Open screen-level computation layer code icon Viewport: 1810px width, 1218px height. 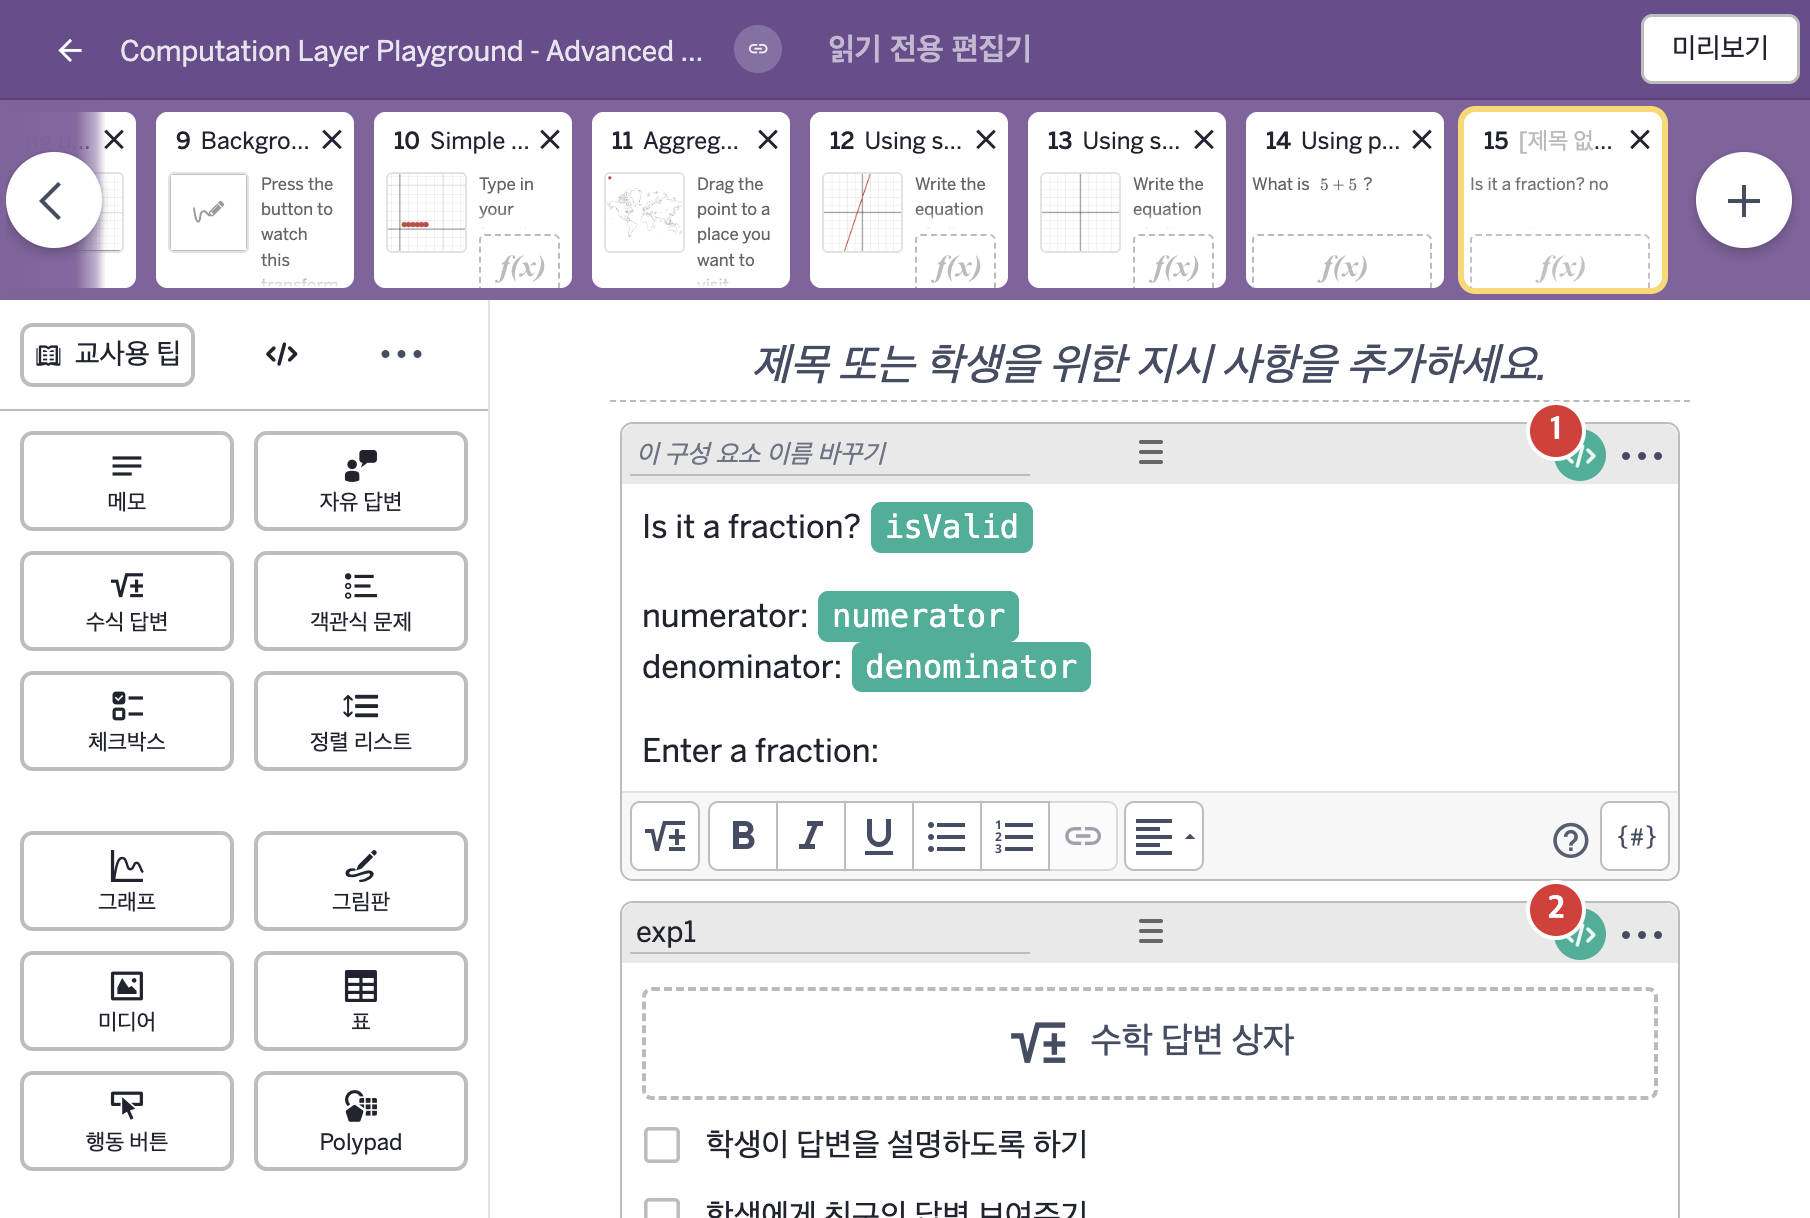pyautogui.click(x=281, y=354)
